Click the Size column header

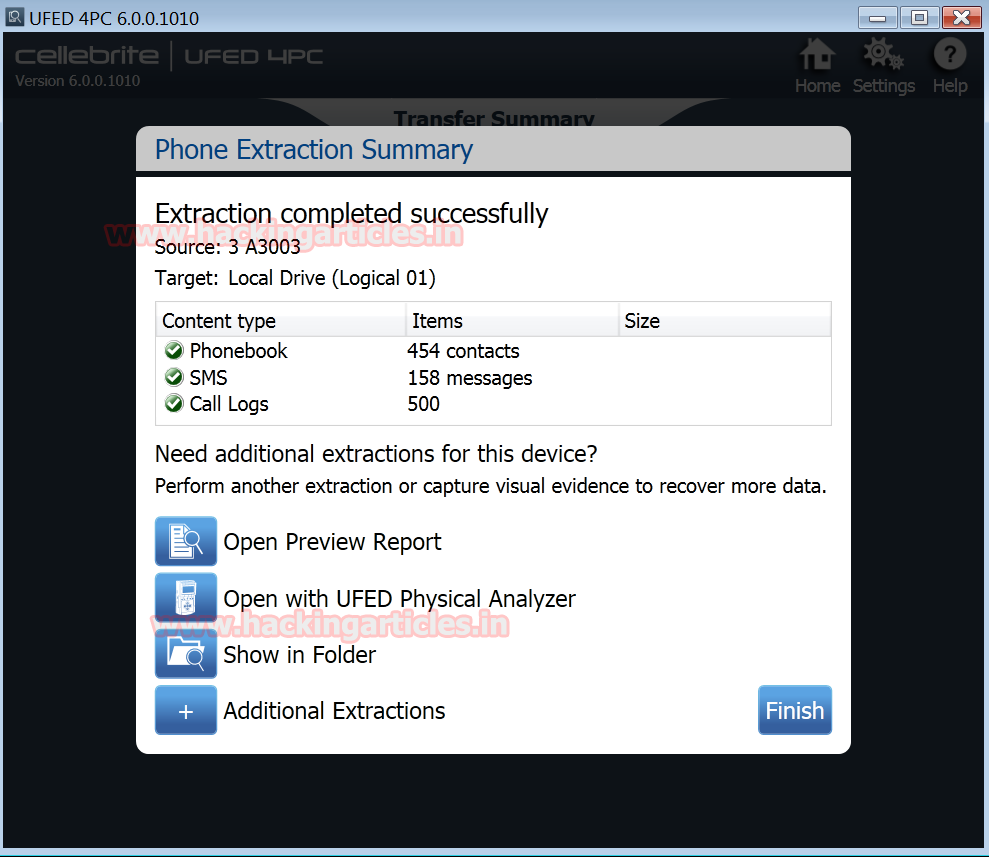[725, 320]
